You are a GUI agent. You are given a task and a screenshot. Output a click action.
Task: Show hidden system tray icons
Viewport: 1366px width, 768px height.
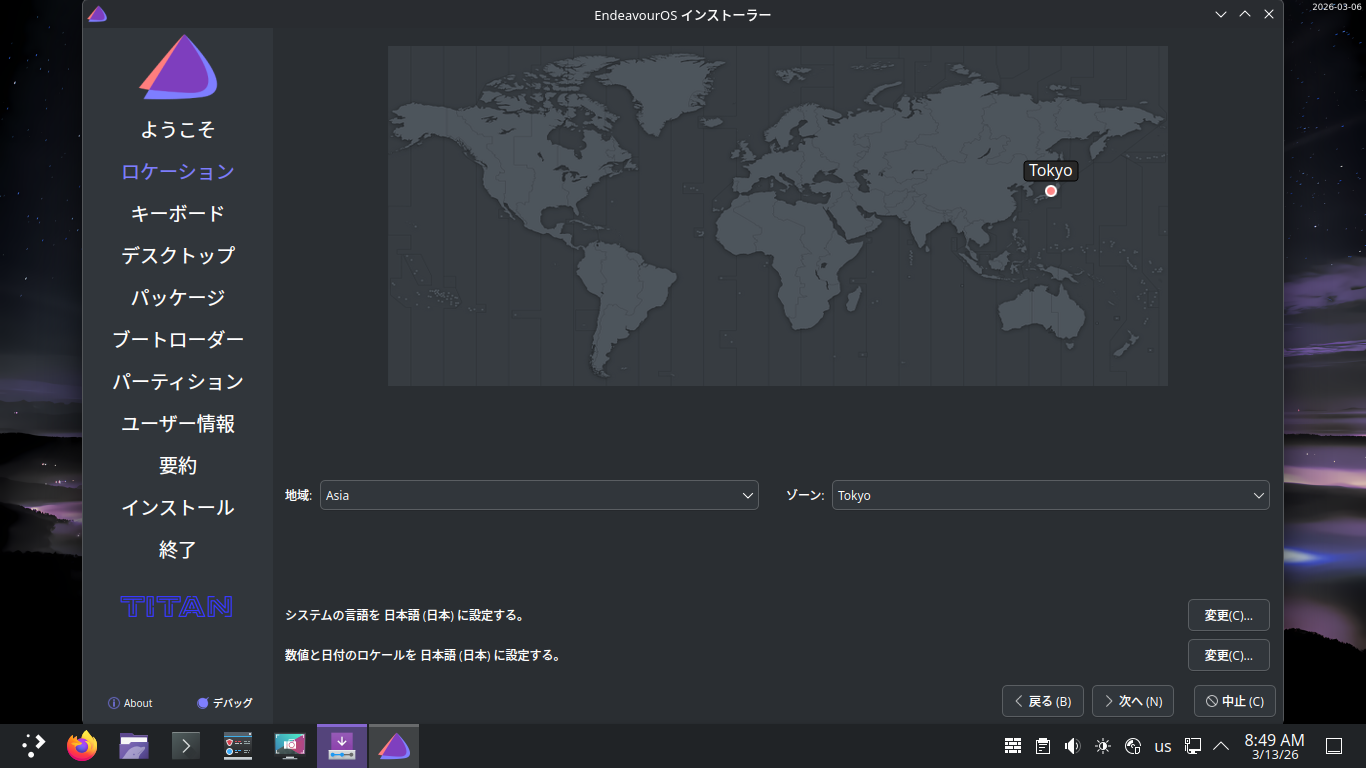(x=1221, y=745)
